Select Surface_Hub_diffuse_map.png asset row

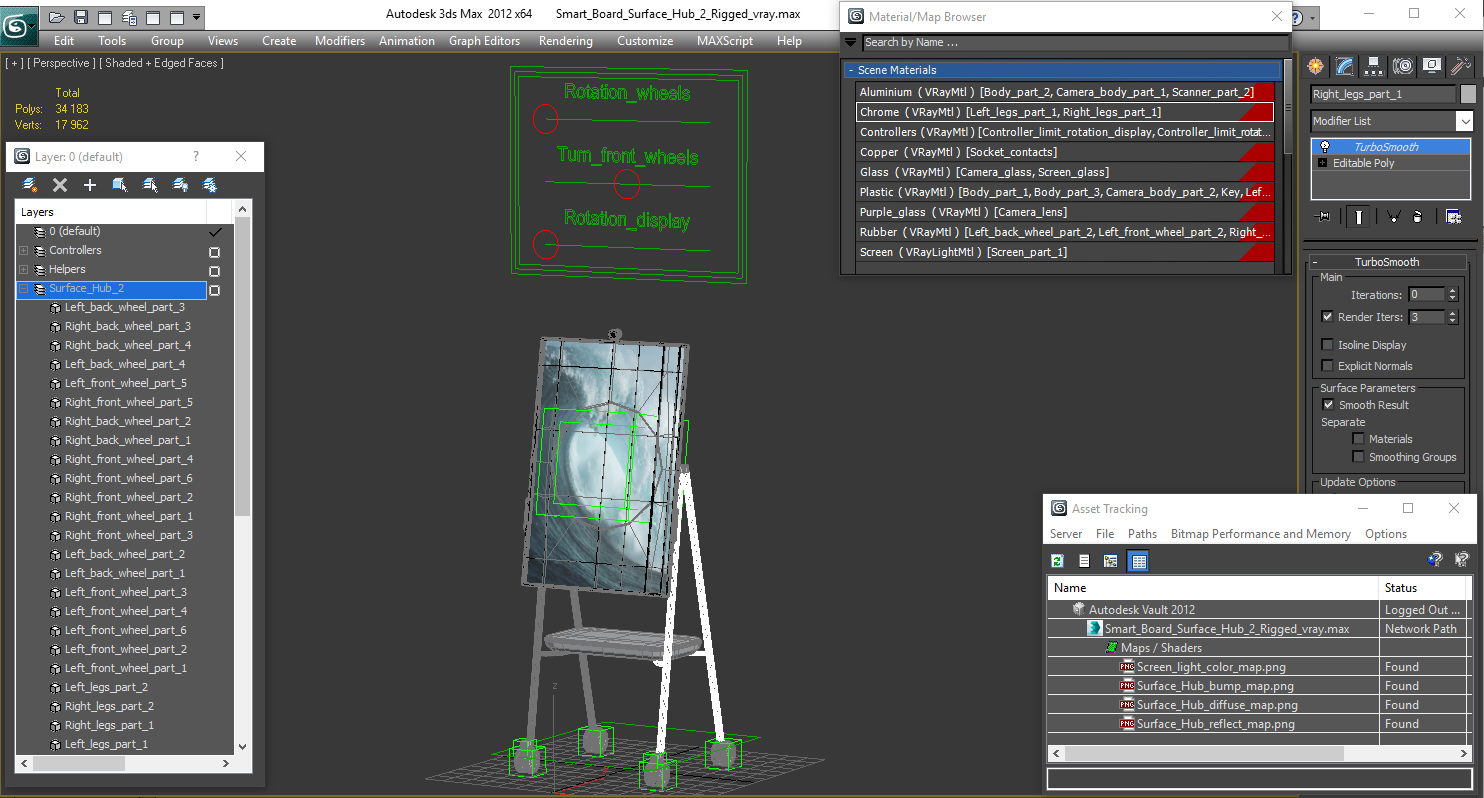point(1260,705)
